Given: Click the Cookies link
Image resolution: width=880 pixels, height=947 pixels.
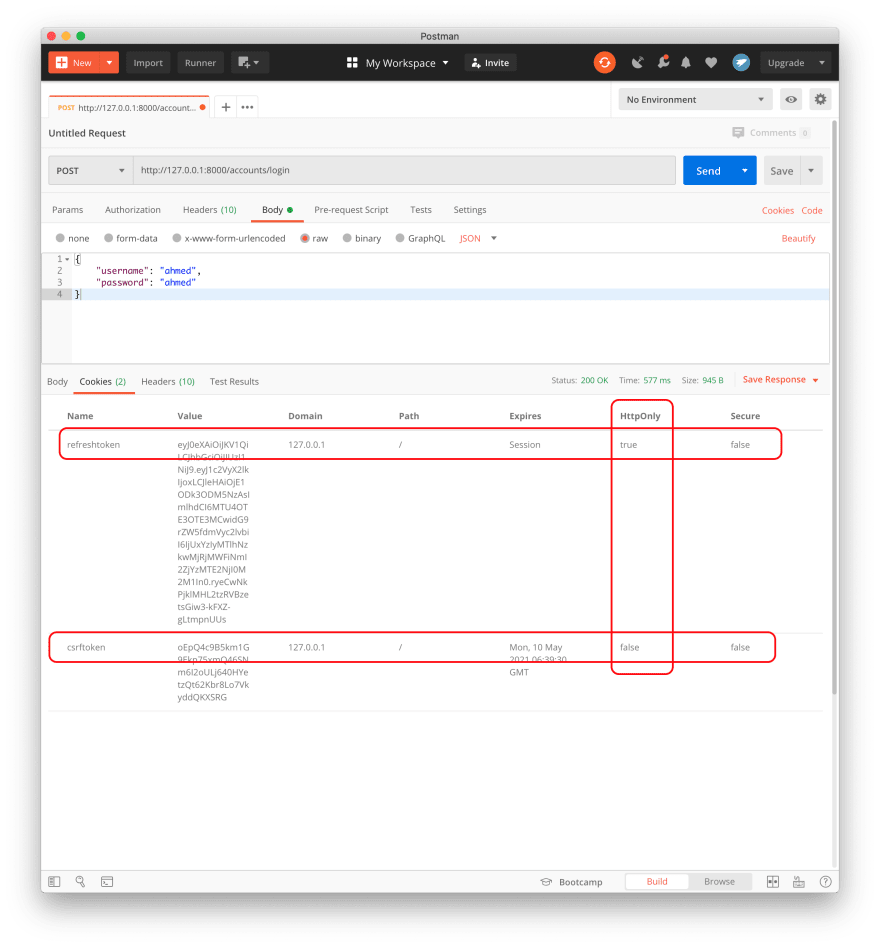Looking at the screenshot, I should click(x=777, y=210).
